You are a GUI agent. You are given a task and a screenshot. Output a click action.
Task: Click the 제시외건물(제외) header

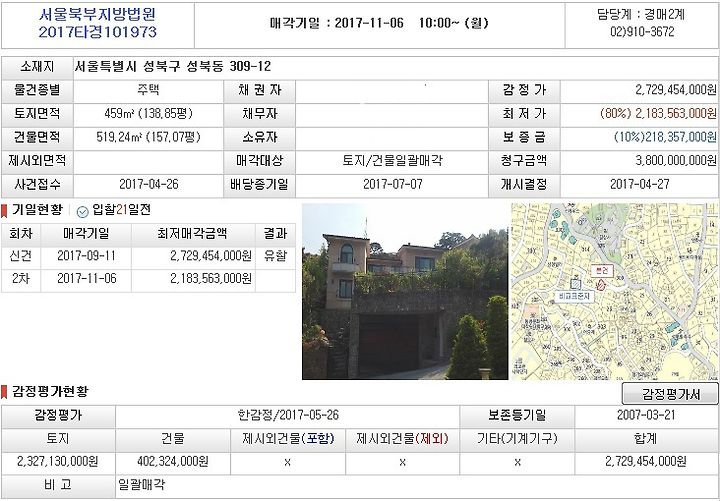[403, 439]
